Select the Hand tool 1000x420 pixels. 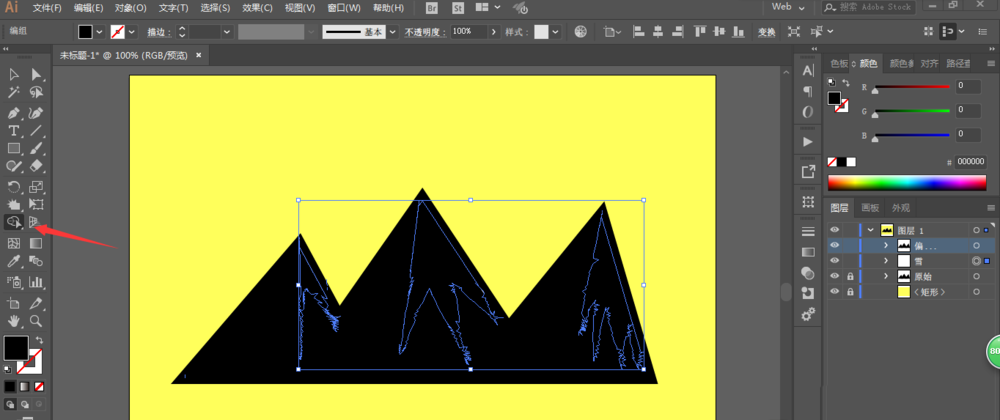point(14,321)
